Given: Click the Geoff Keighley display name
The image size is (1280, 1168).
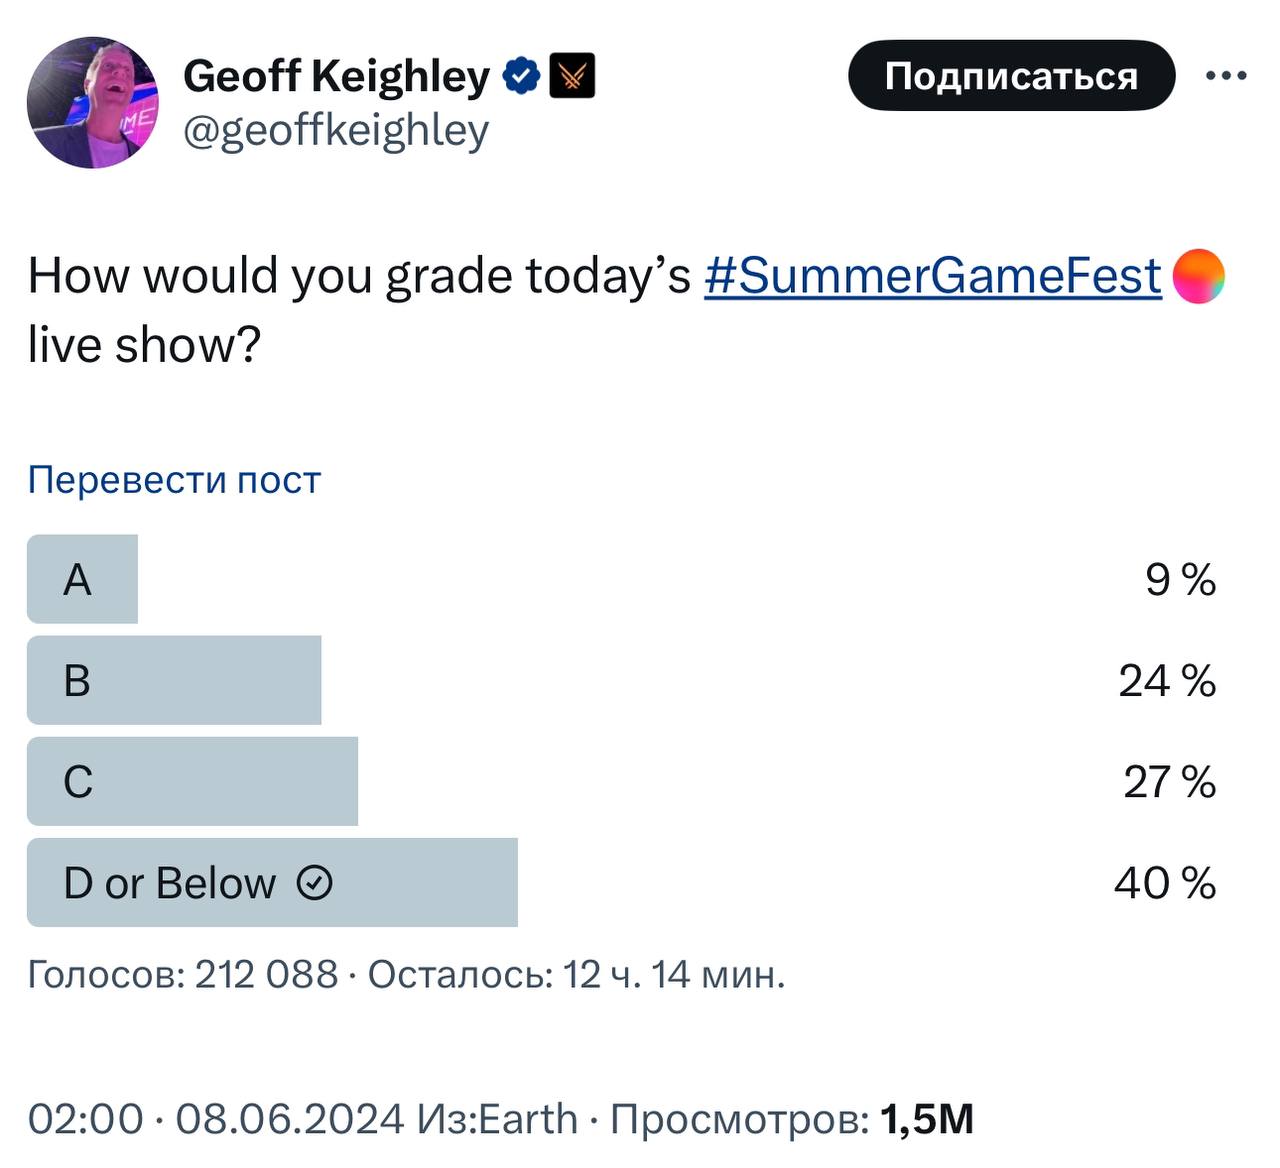Looking at the screenshot, I should click(x=336, y=76).
